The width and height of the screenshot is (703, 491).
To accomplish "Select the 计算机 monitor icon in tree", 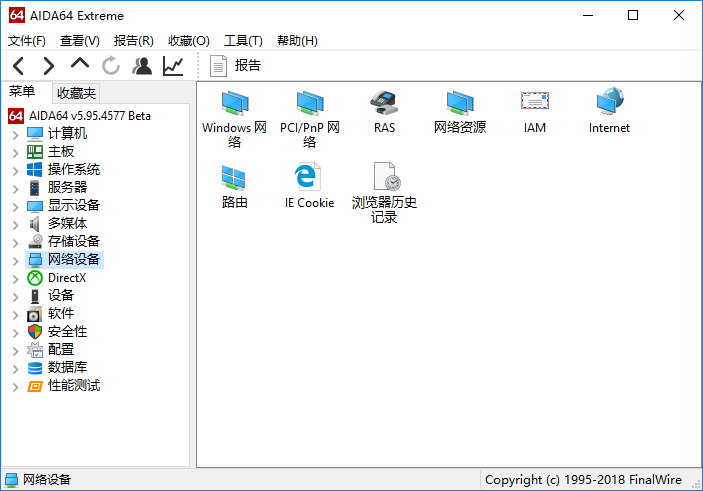I will click(x=35, y=134).
